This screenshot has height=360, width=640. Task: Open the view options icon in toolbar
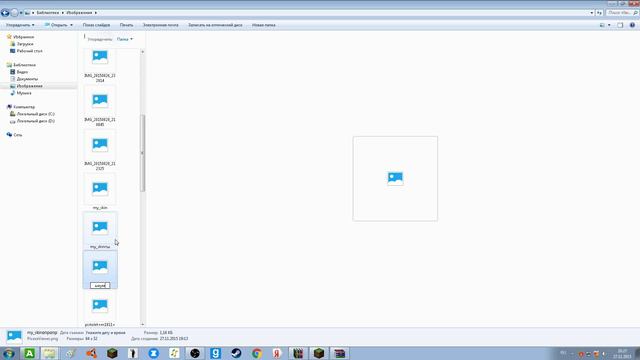coord(602,25)
